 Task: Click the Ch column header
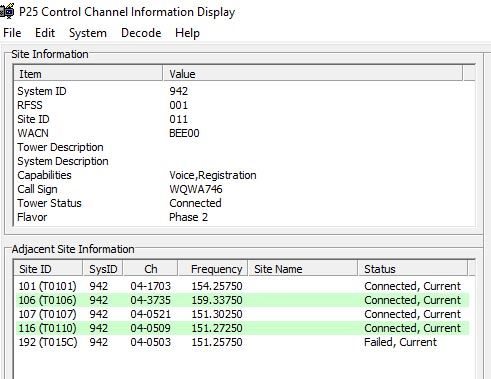(151, 269)
